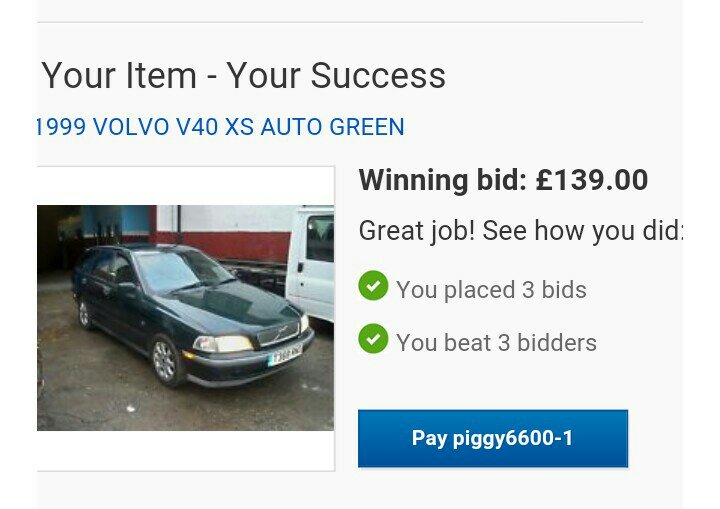This screenshot has width=720, height=509.
Task: Open the green Volvo car photo
Action: [x=186, y=318]
